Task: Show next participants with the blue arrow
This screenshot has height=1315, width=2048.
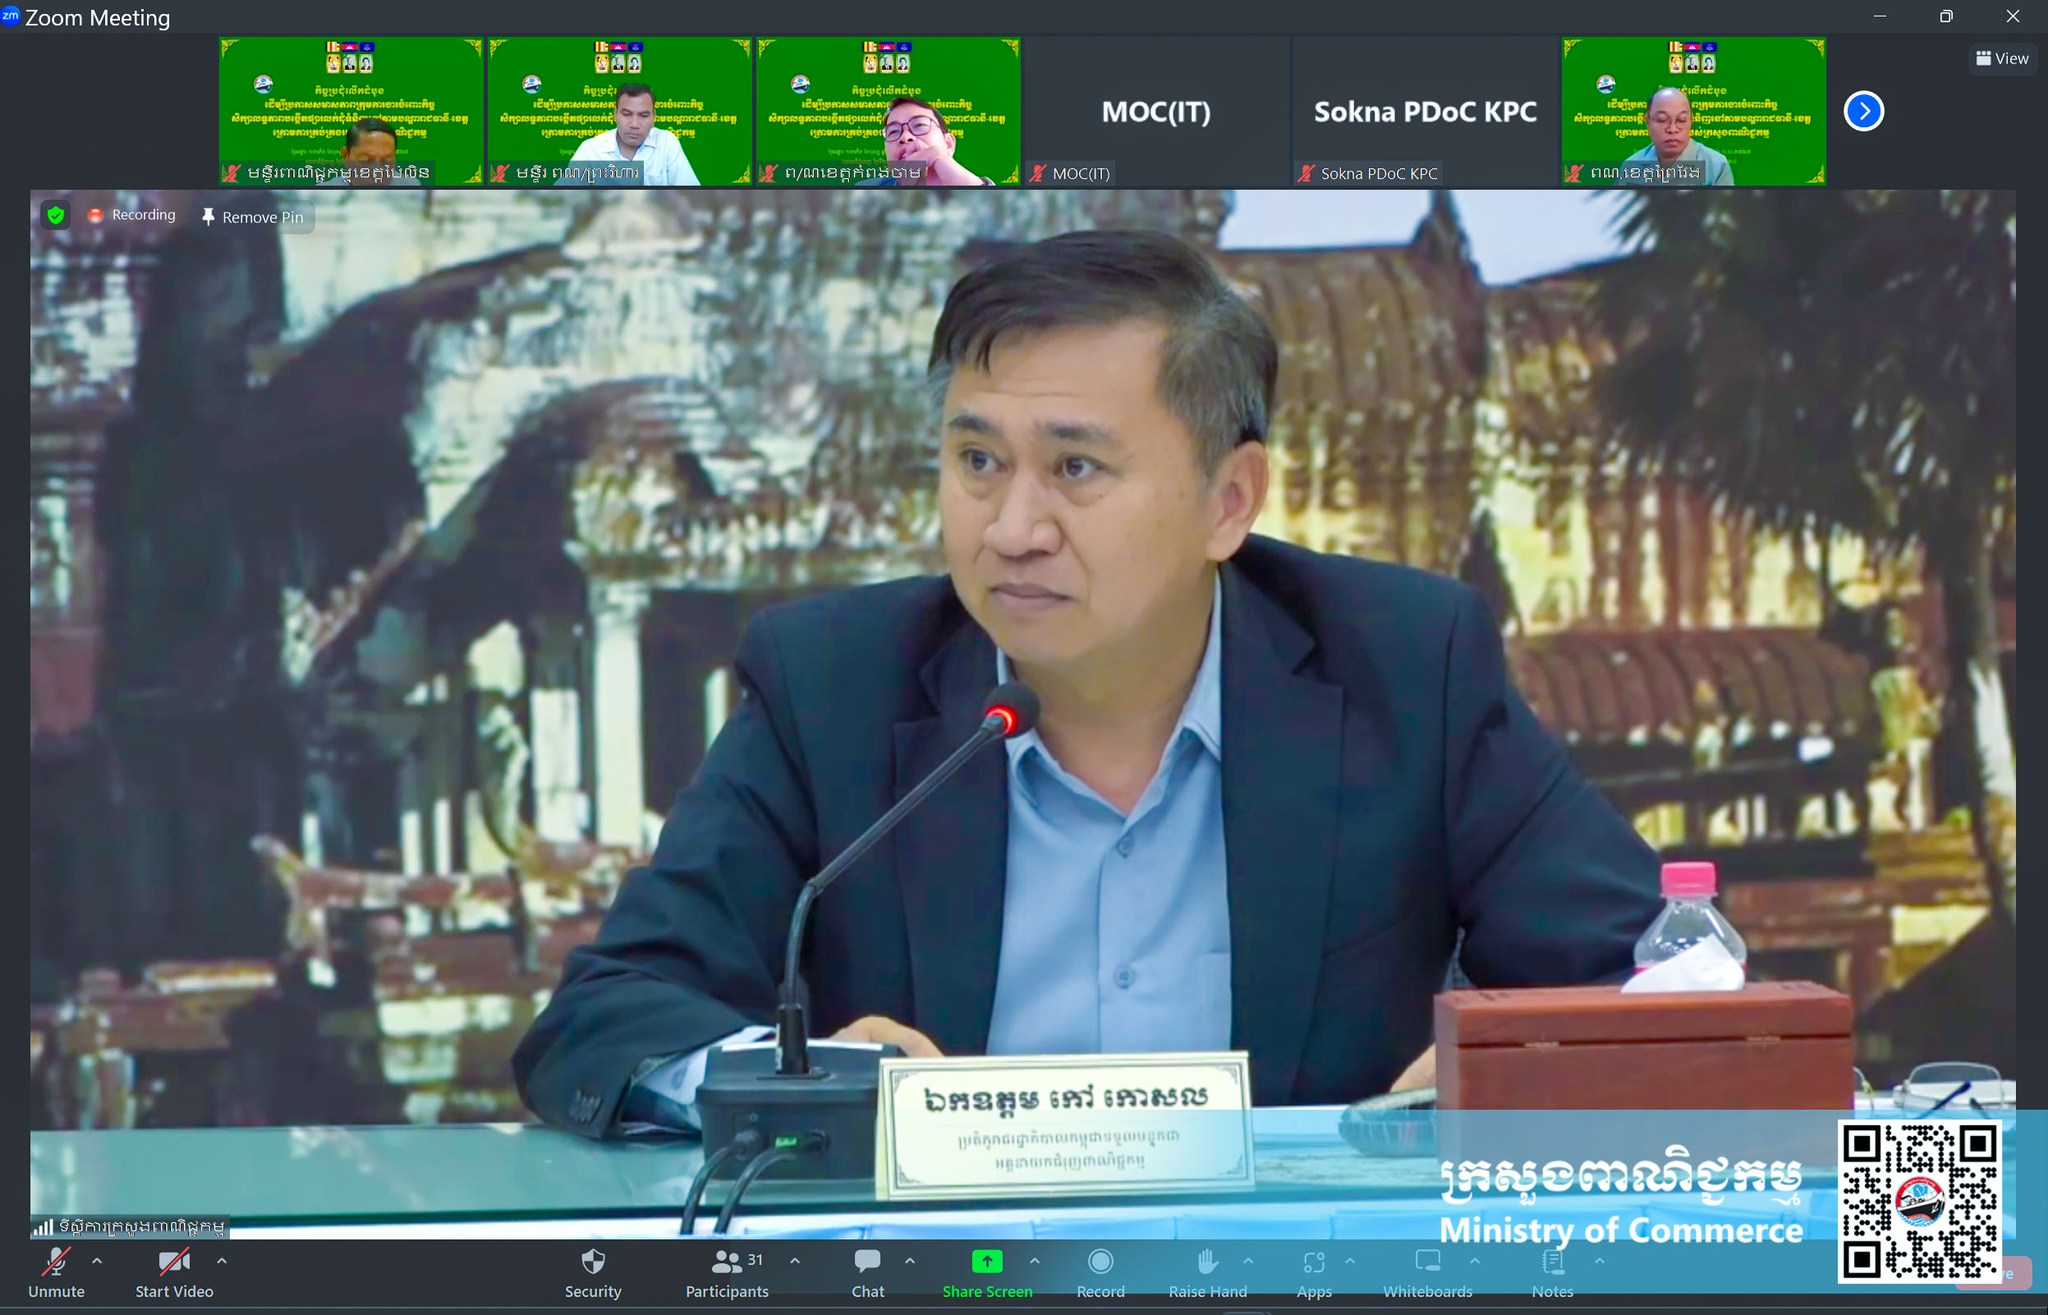Action: point(1863,111)
